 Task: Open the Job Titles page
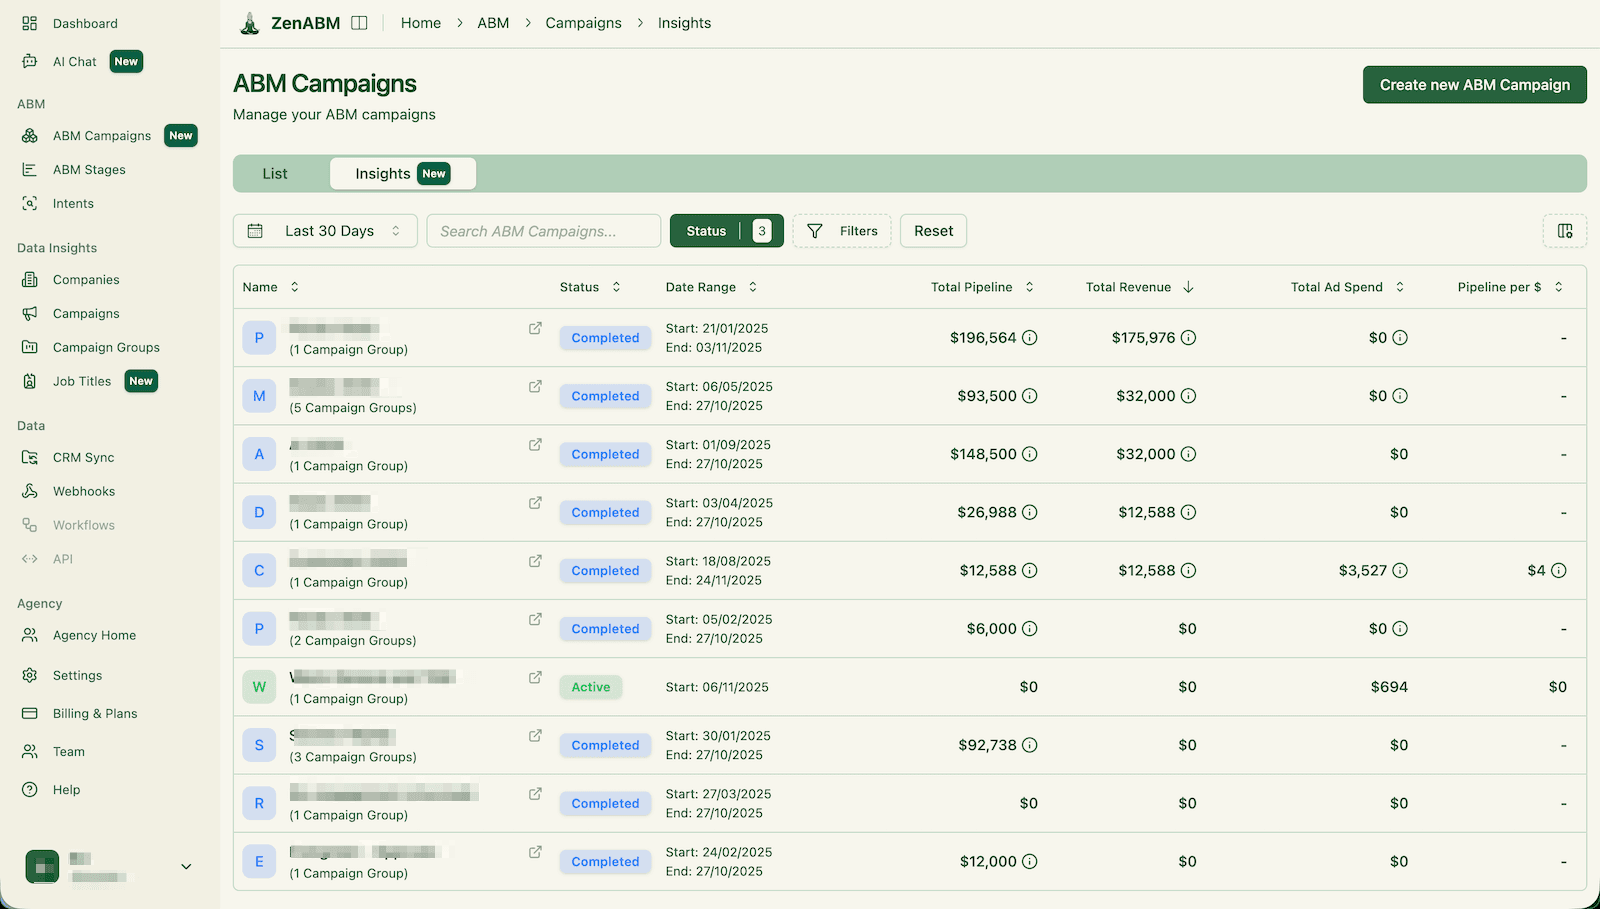[x=82, y=381]
